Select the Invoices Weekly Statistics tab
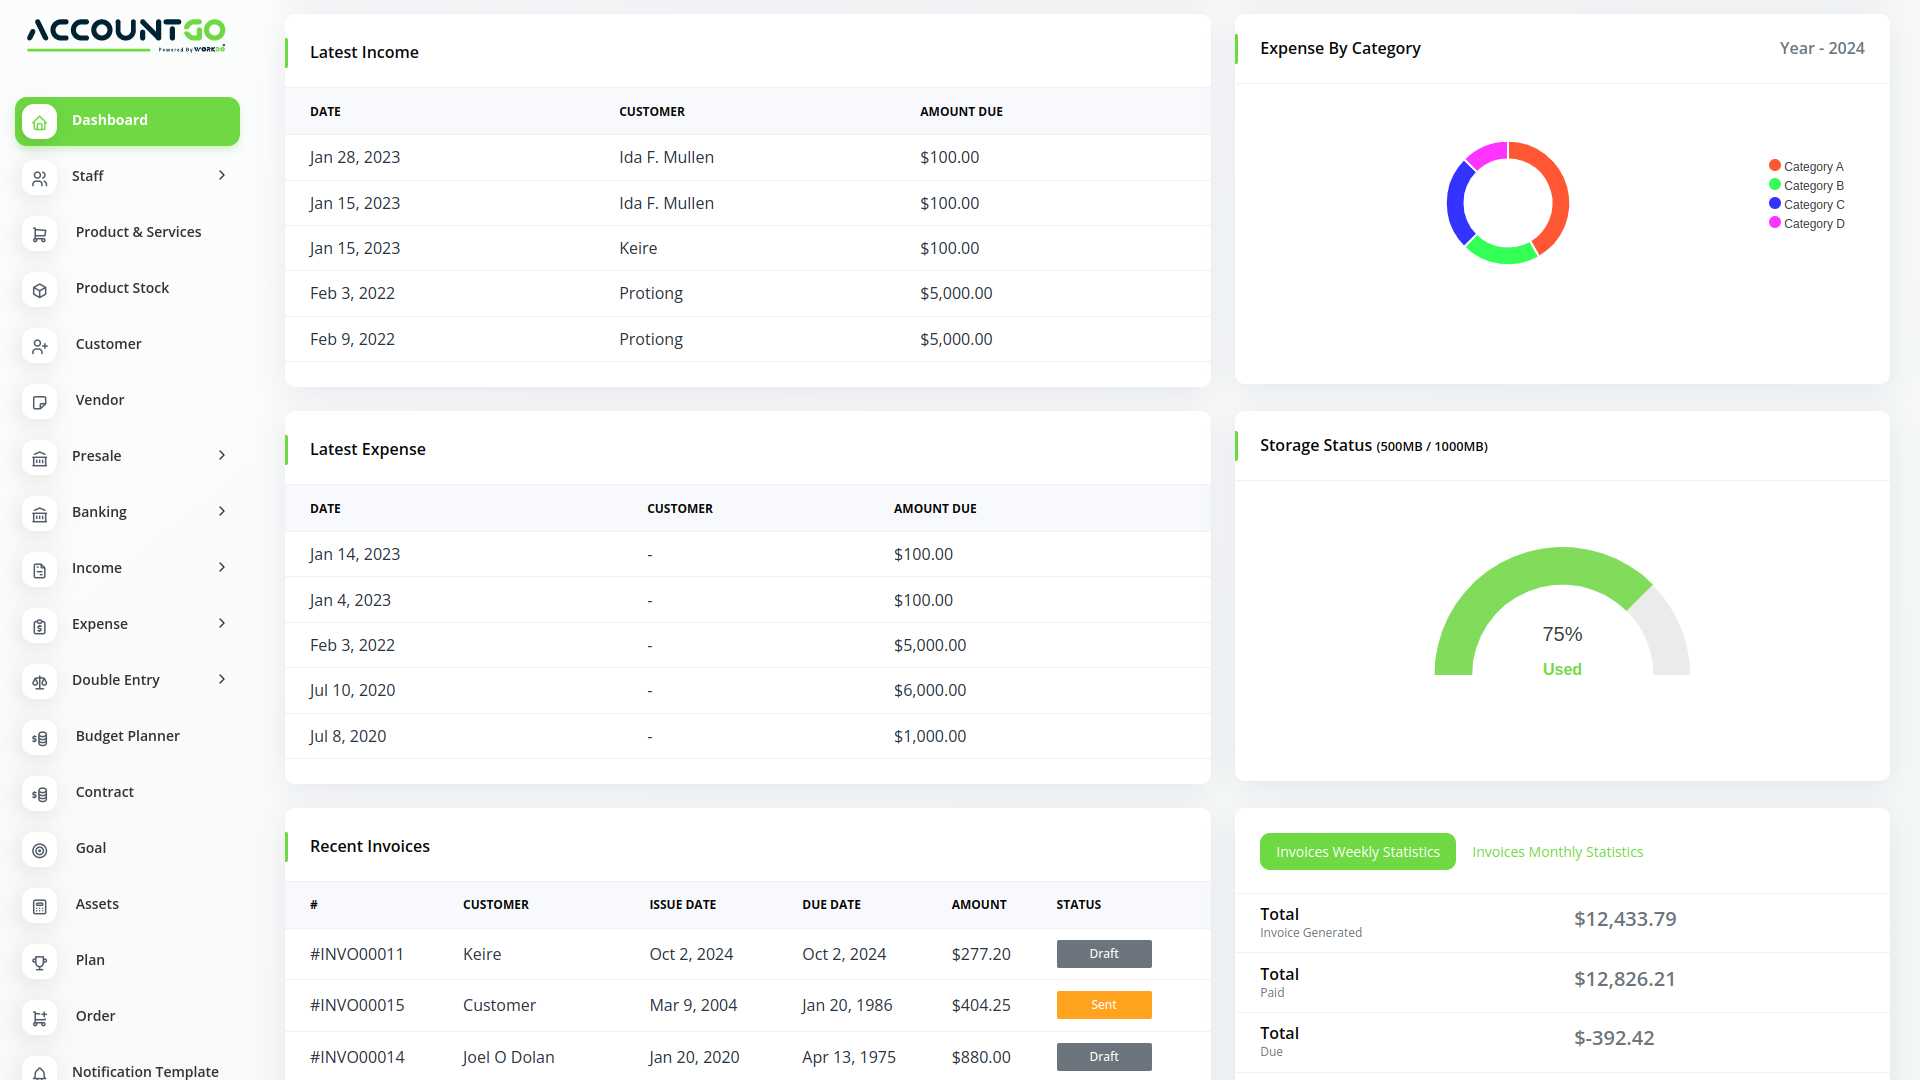The image size is (1920, 1080). 1357,851
